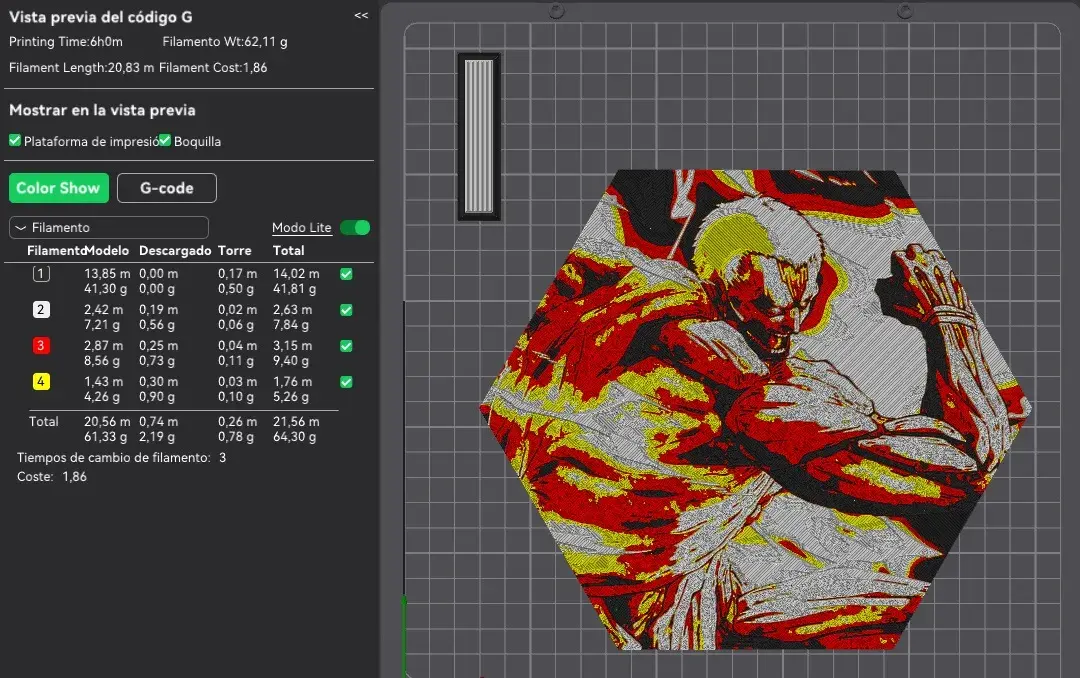Turn off the Modo Lite toggle
The width and height of the screenshot is (1080, 678).
(355, 227)
